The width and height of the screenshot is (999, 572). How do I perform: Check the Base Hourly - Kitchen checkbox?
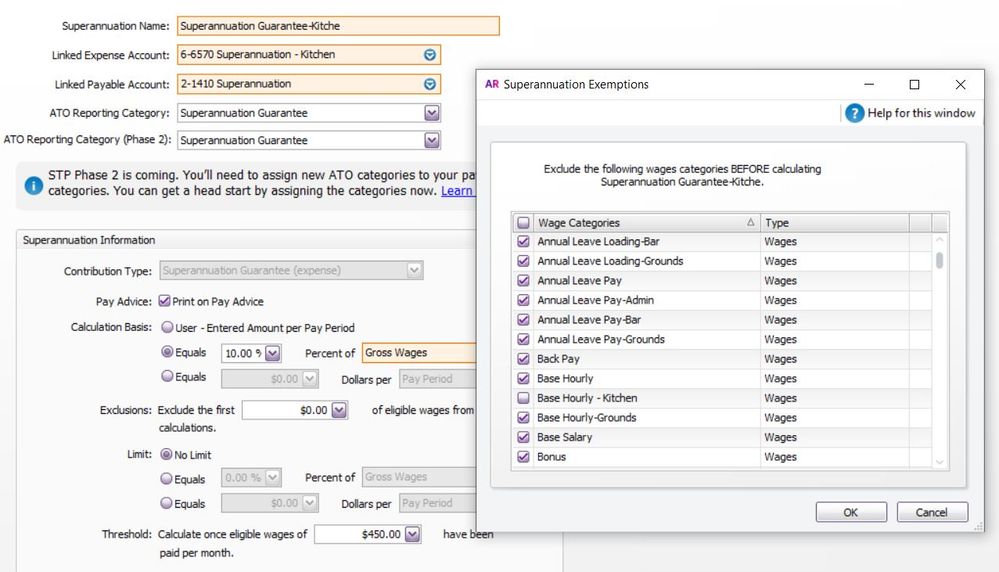522,398
